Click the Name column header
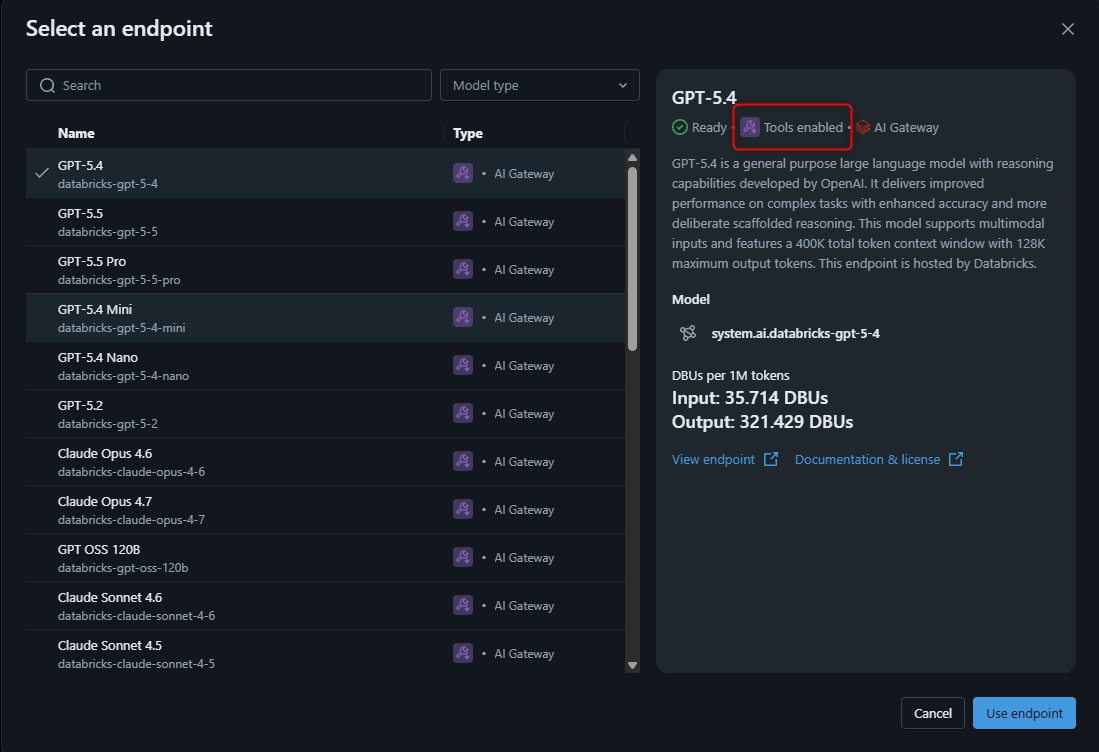 76,133
